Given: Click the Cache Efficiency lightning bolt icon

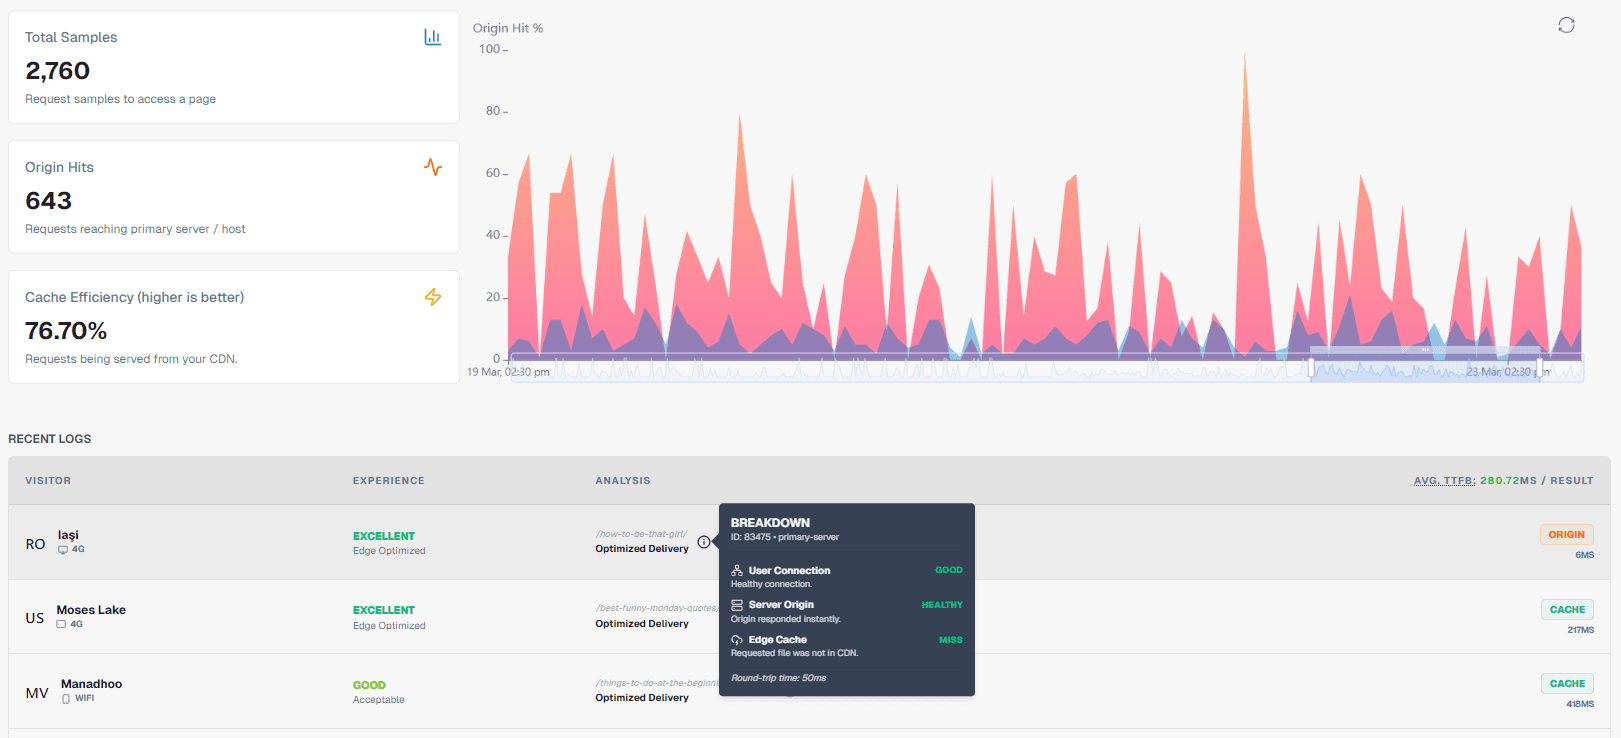Looking at the screenshot, I should coord(432,297).
